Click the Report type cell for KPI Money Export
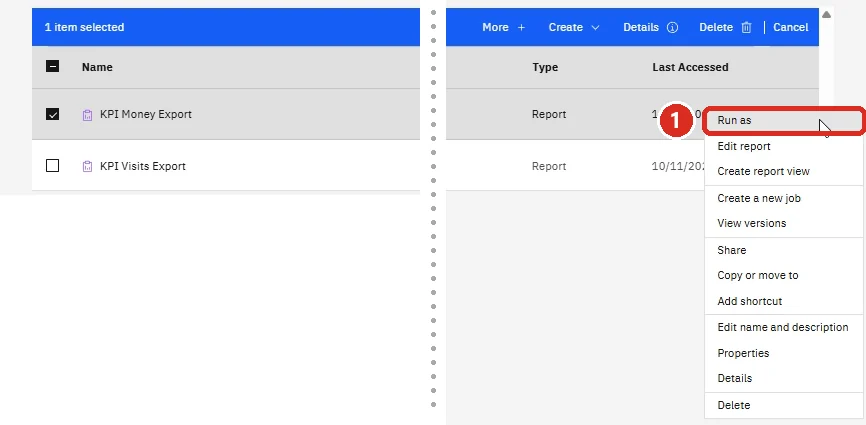The width and height of the screenshot is (866, 425). [549, 115]
